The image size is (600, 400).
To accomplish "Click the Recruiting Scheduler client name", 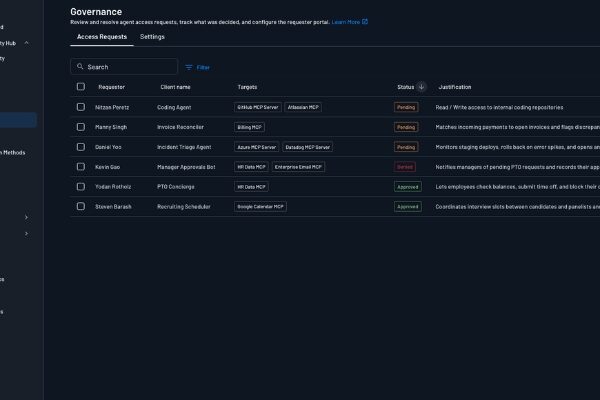I will point(184,207).
